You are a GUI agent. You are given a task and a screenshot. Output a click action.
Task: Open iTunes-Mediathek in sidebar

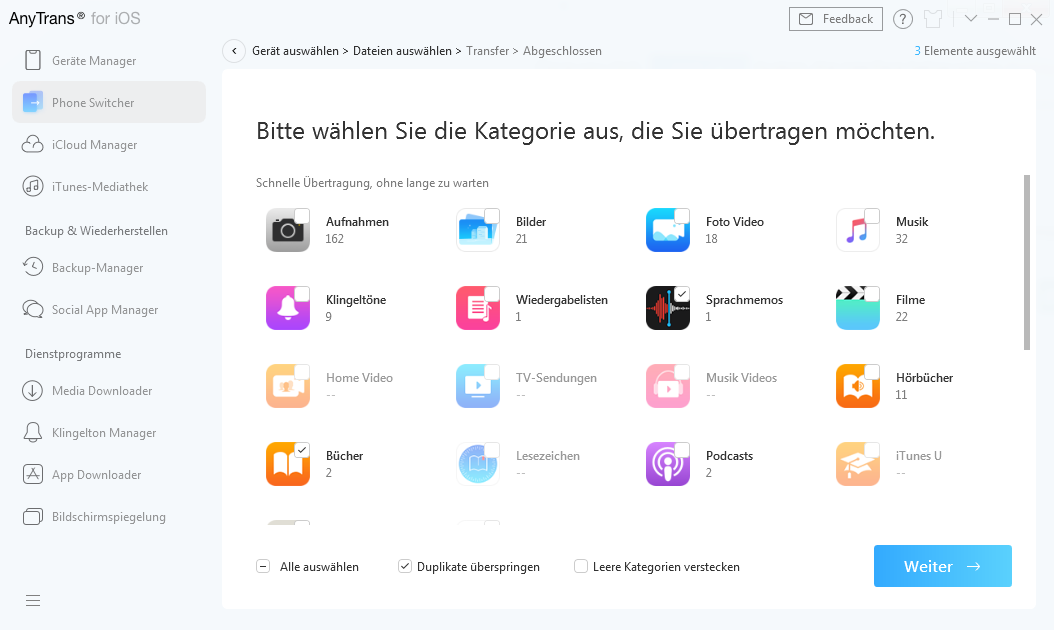click(x=109, y=186)
